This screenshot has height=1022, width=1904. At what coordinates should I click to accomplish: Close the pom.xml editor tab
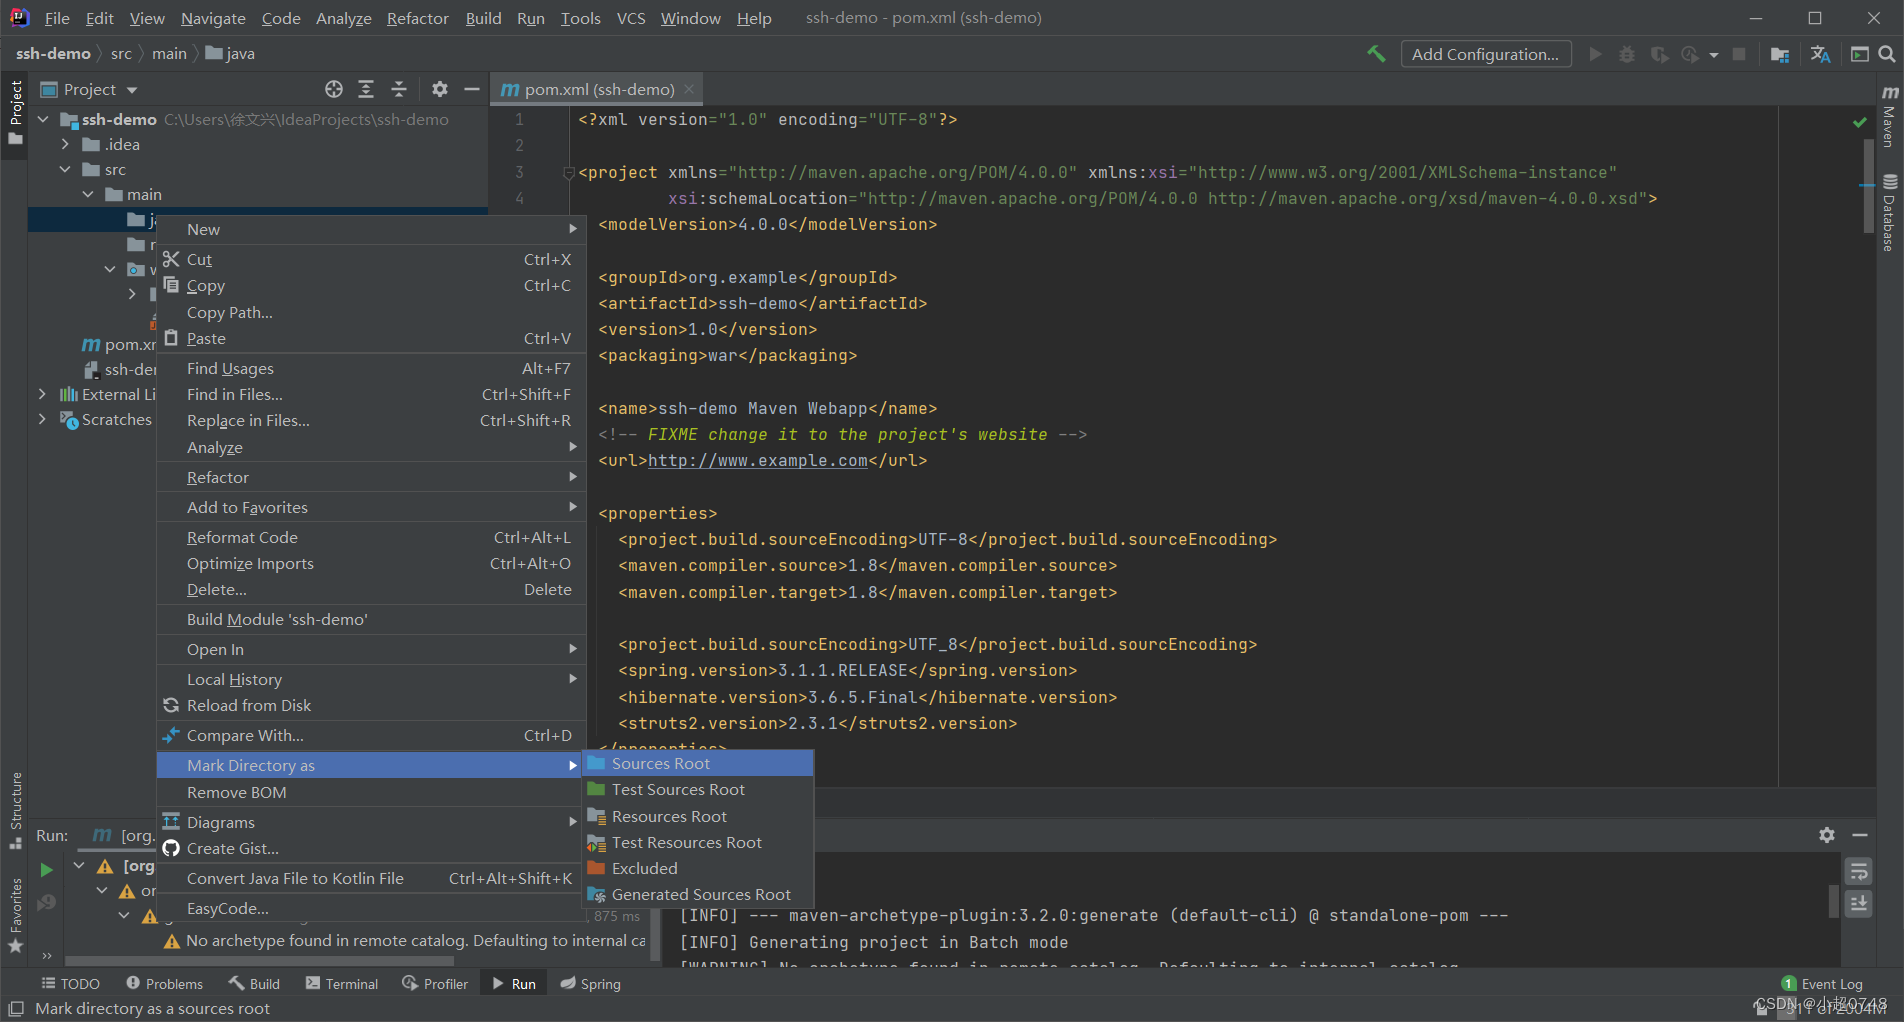pyautogui.click(x=689, y=89)
